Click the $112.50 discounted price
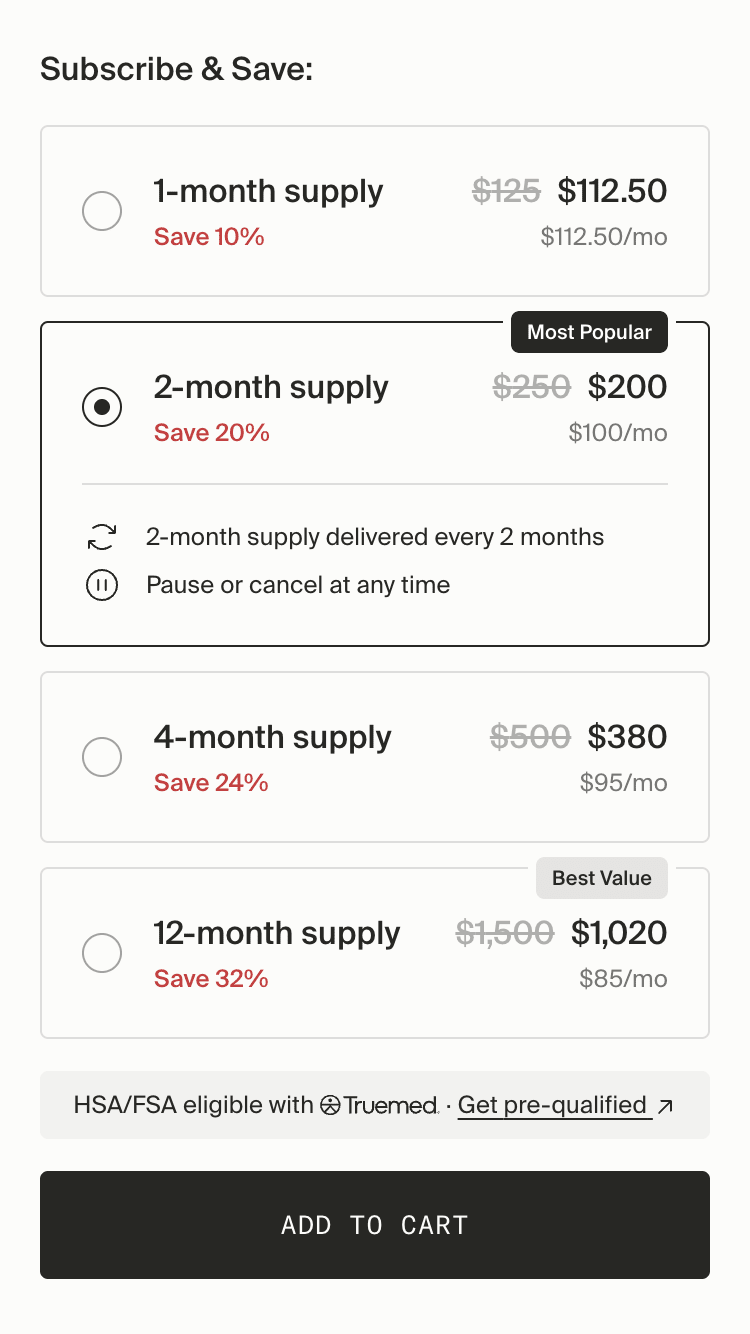750x1334 pixels. [x=612, y=191]
